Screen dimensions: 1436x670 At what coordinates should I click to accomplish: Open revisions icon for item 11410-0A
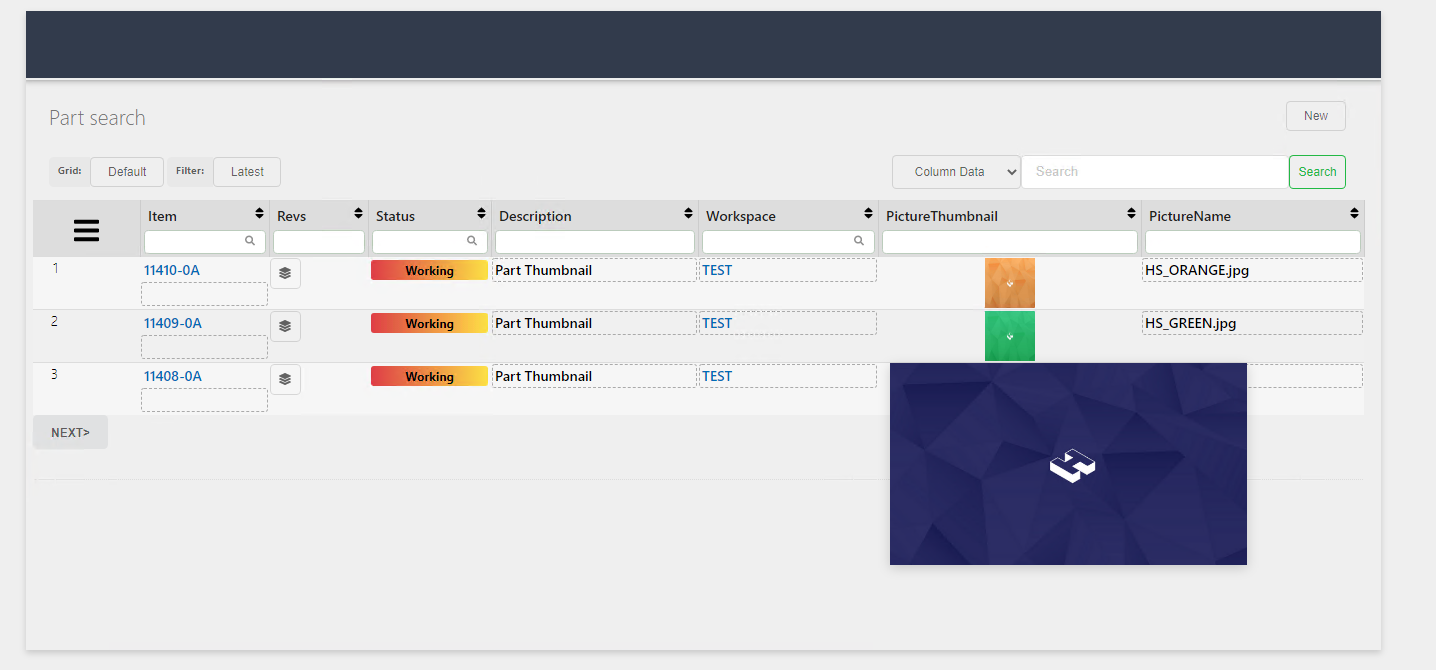point(285,273)
